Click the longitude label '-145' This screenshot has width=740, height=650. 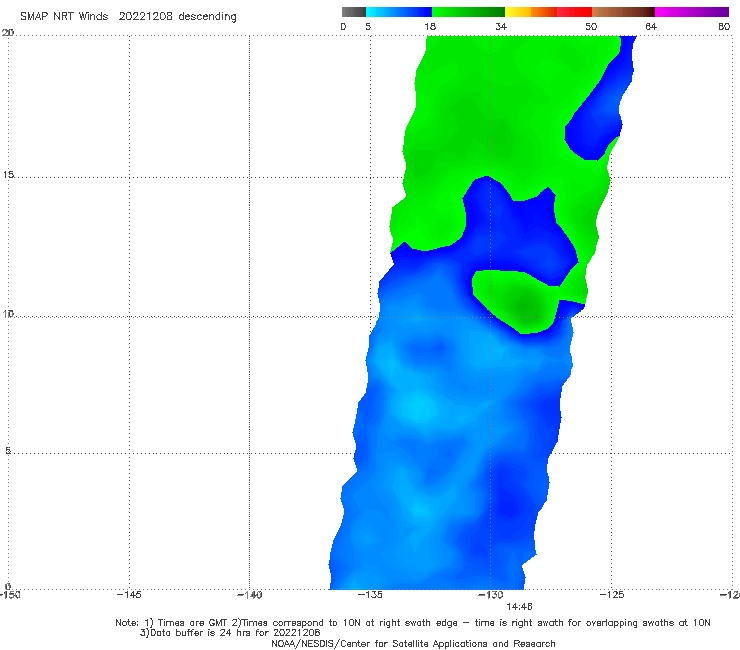[129, 595]
